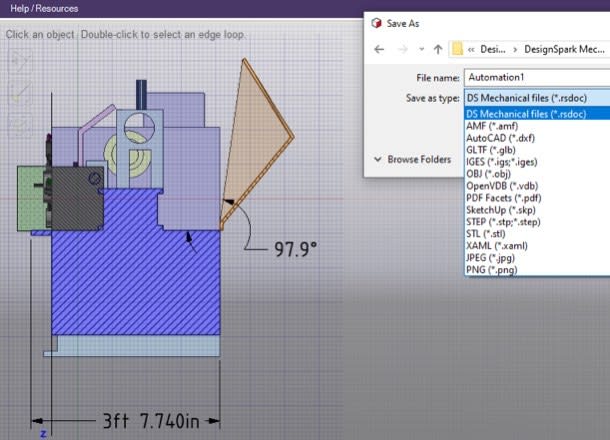The width and height of the screenshot is (610, 440).
Task: Choose AutoCAD (*.dxf) file type
Action: [537, 138]
